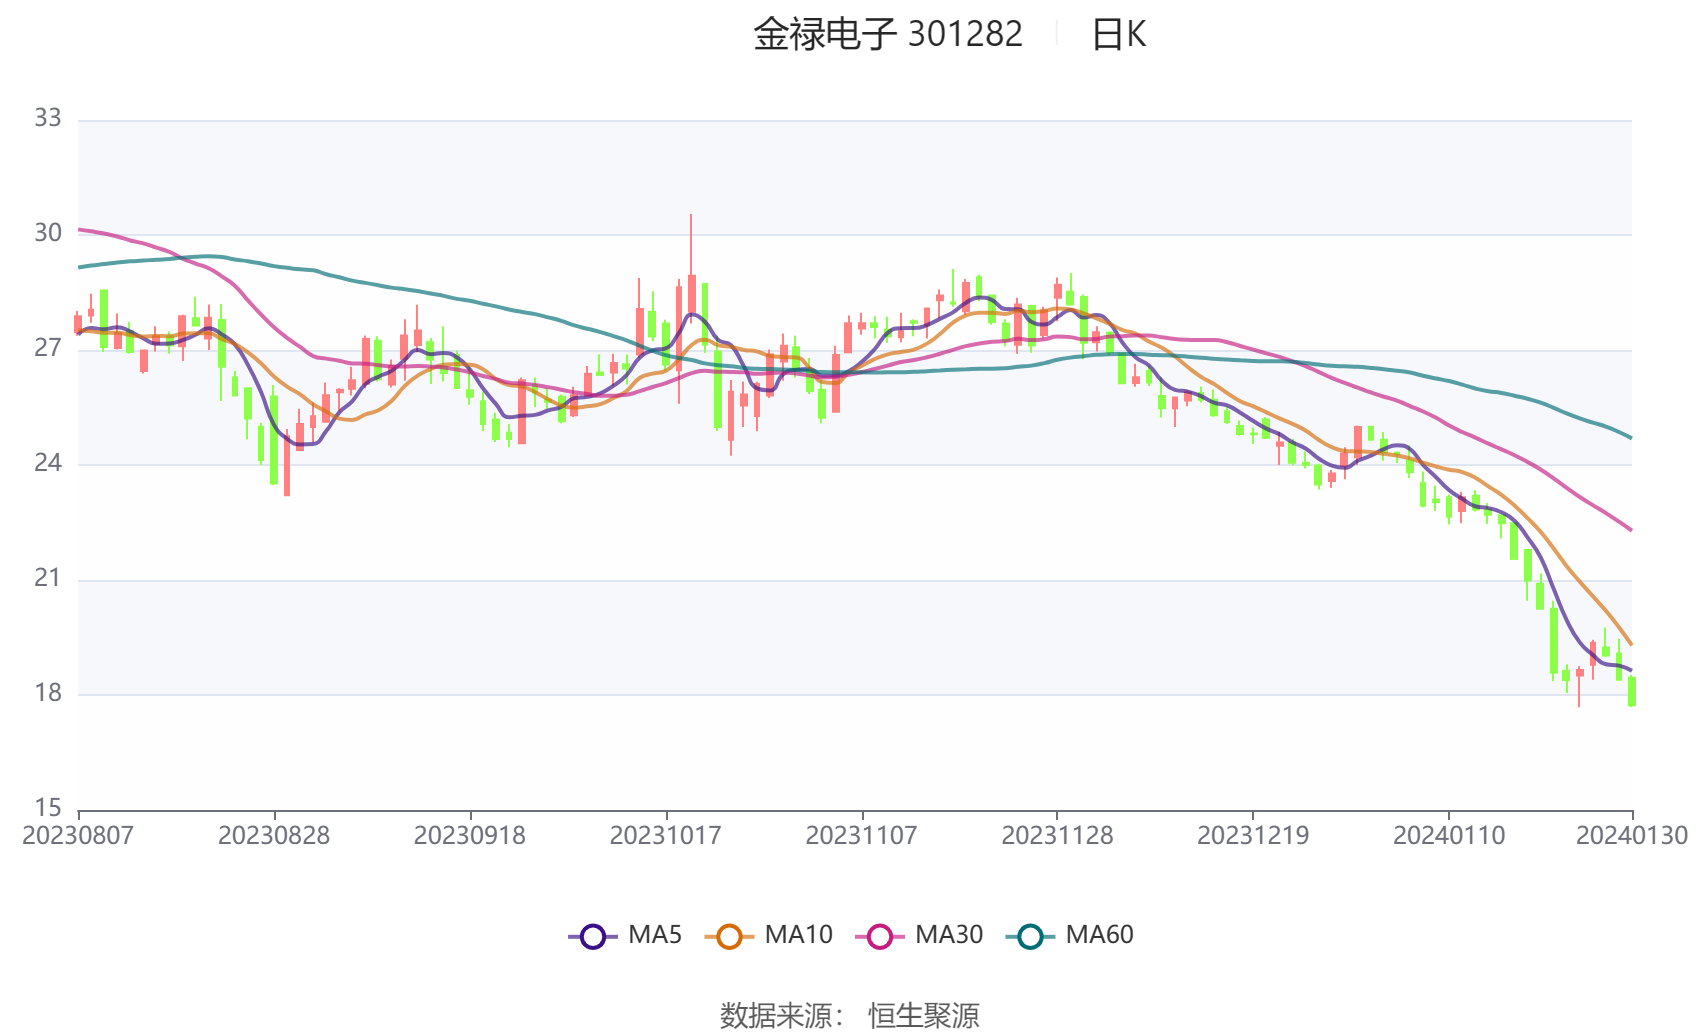Image resolution: width=1700 pixels, height=1034 pixels.
Task: Toggle the MA5 series via its label
Action: pyautogui.click(x=654, y=935)
